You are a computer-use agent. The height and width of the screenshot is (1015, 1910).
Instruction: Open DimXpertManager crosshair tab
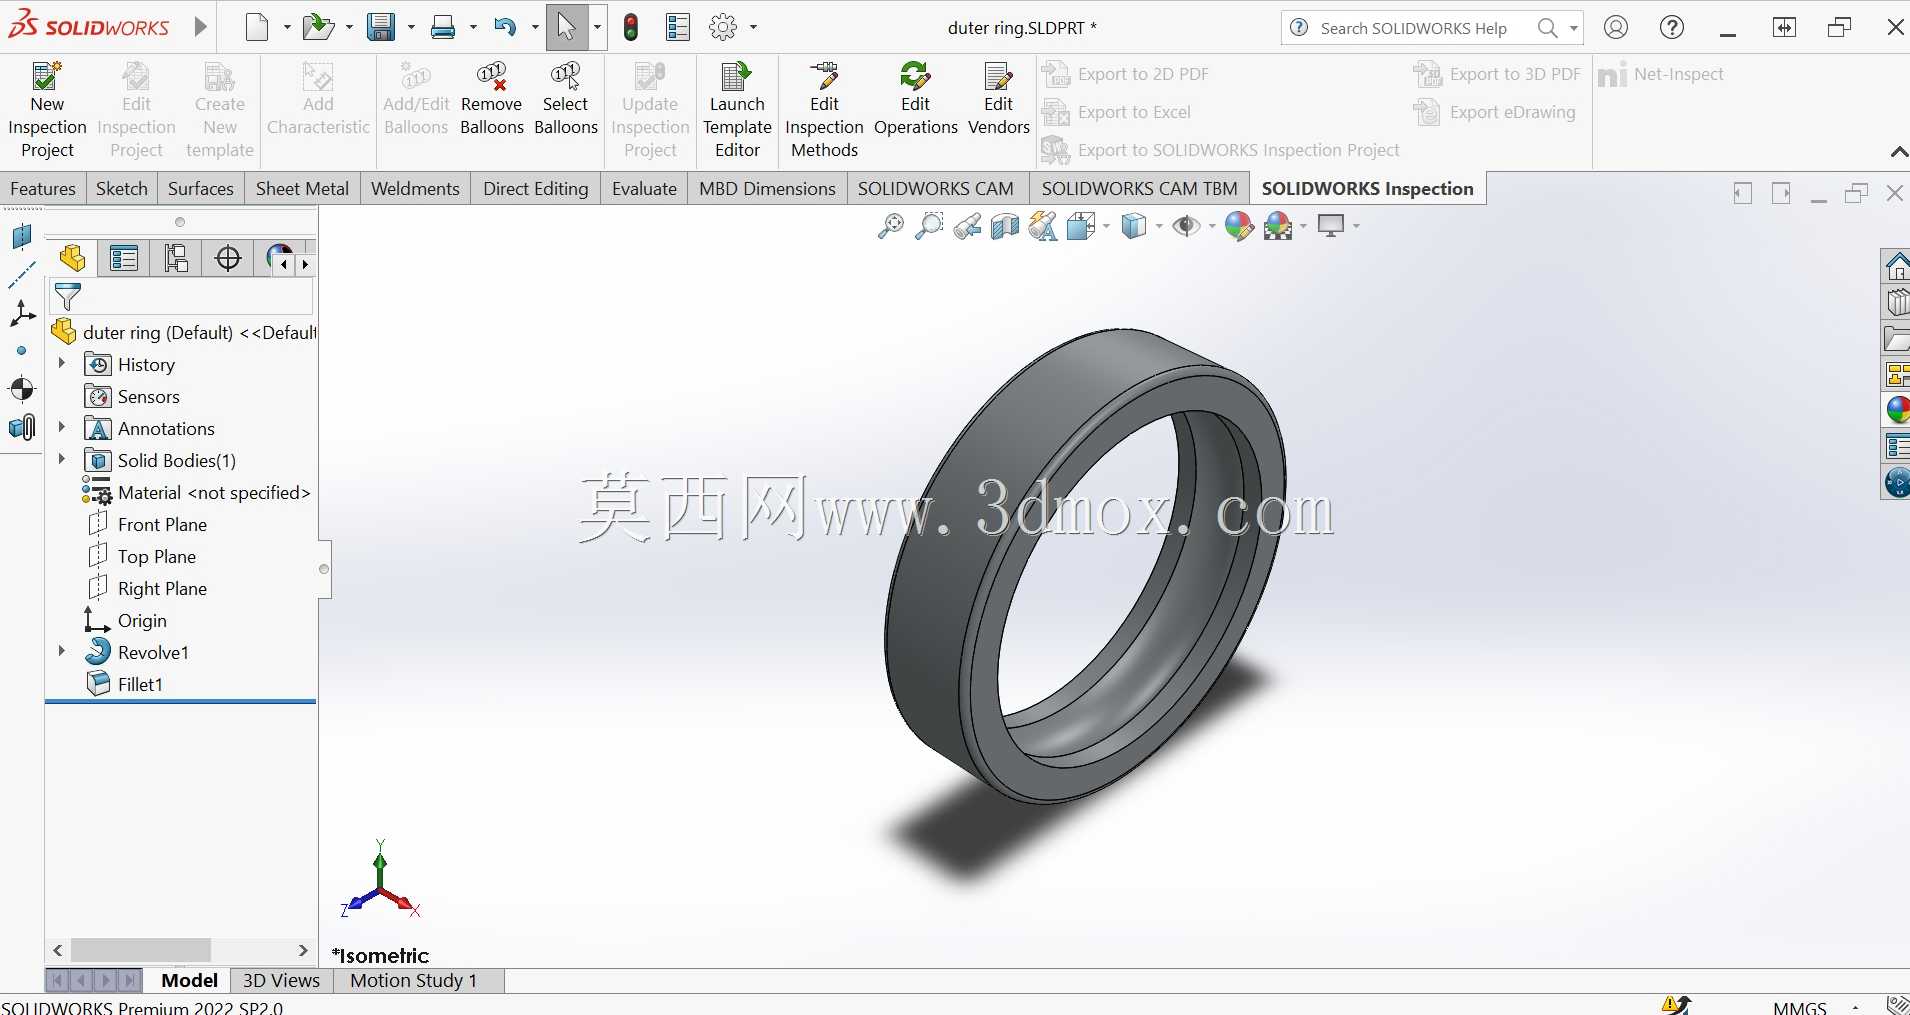[x=228, y=259]
